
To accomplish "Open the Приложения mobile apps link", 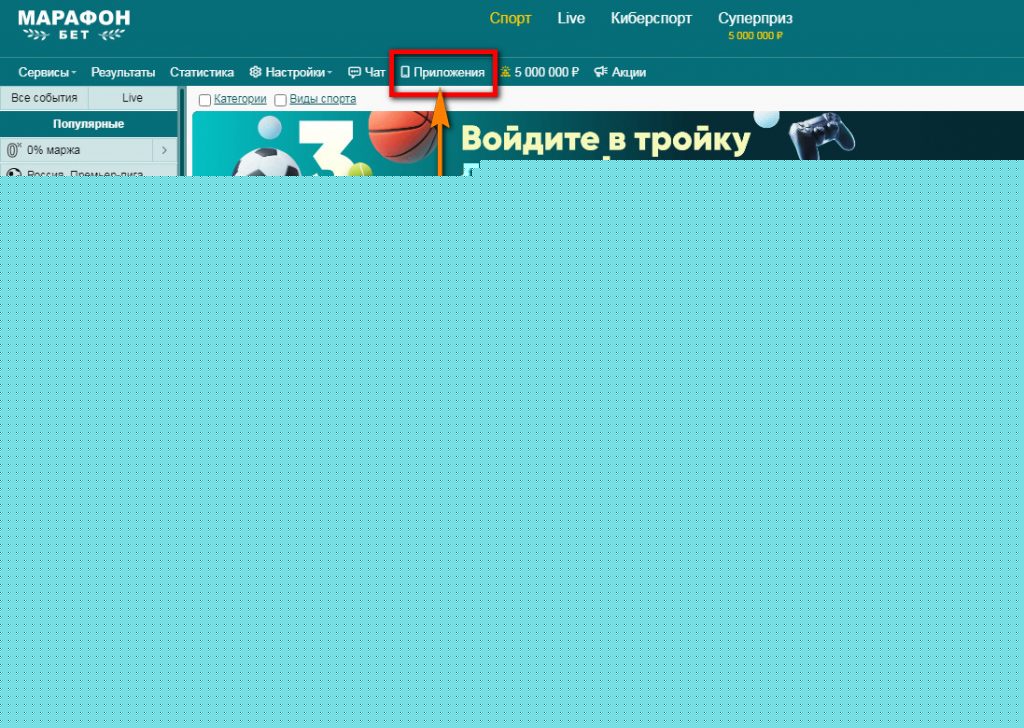I will click(x=443, y=72).
